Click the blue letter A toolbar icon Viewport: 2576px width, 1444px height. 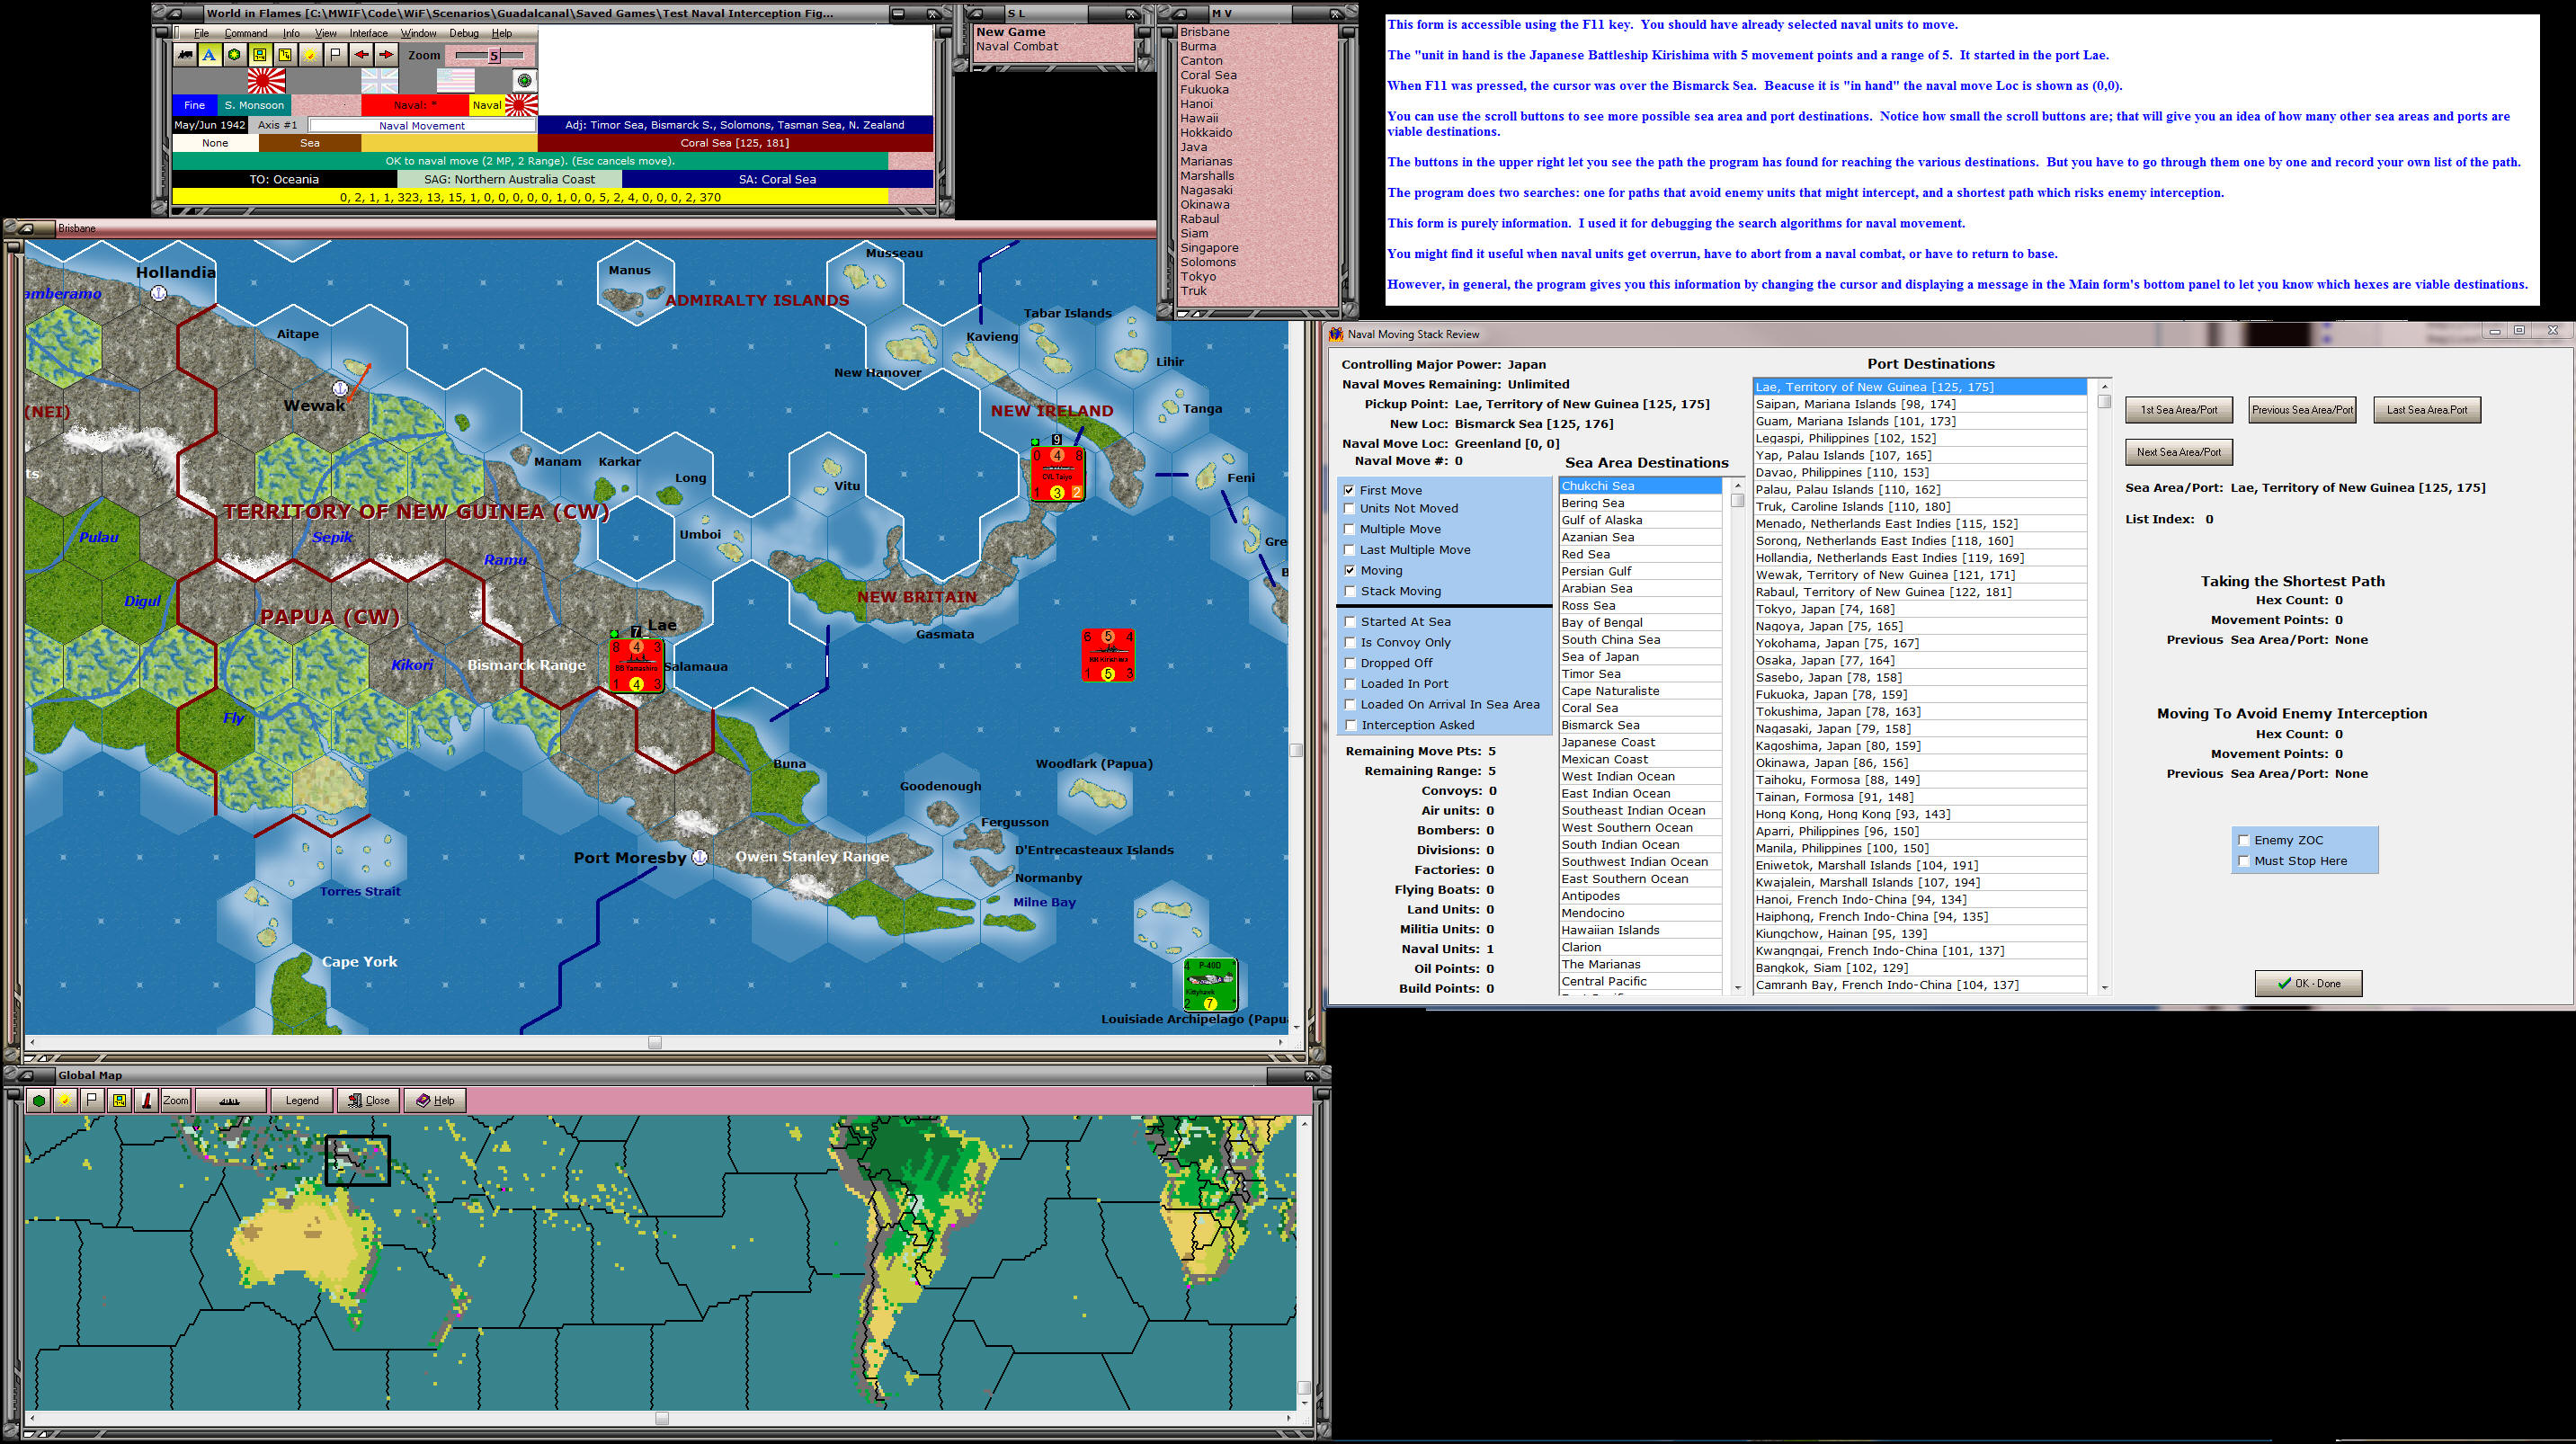(x=209, y=55)
